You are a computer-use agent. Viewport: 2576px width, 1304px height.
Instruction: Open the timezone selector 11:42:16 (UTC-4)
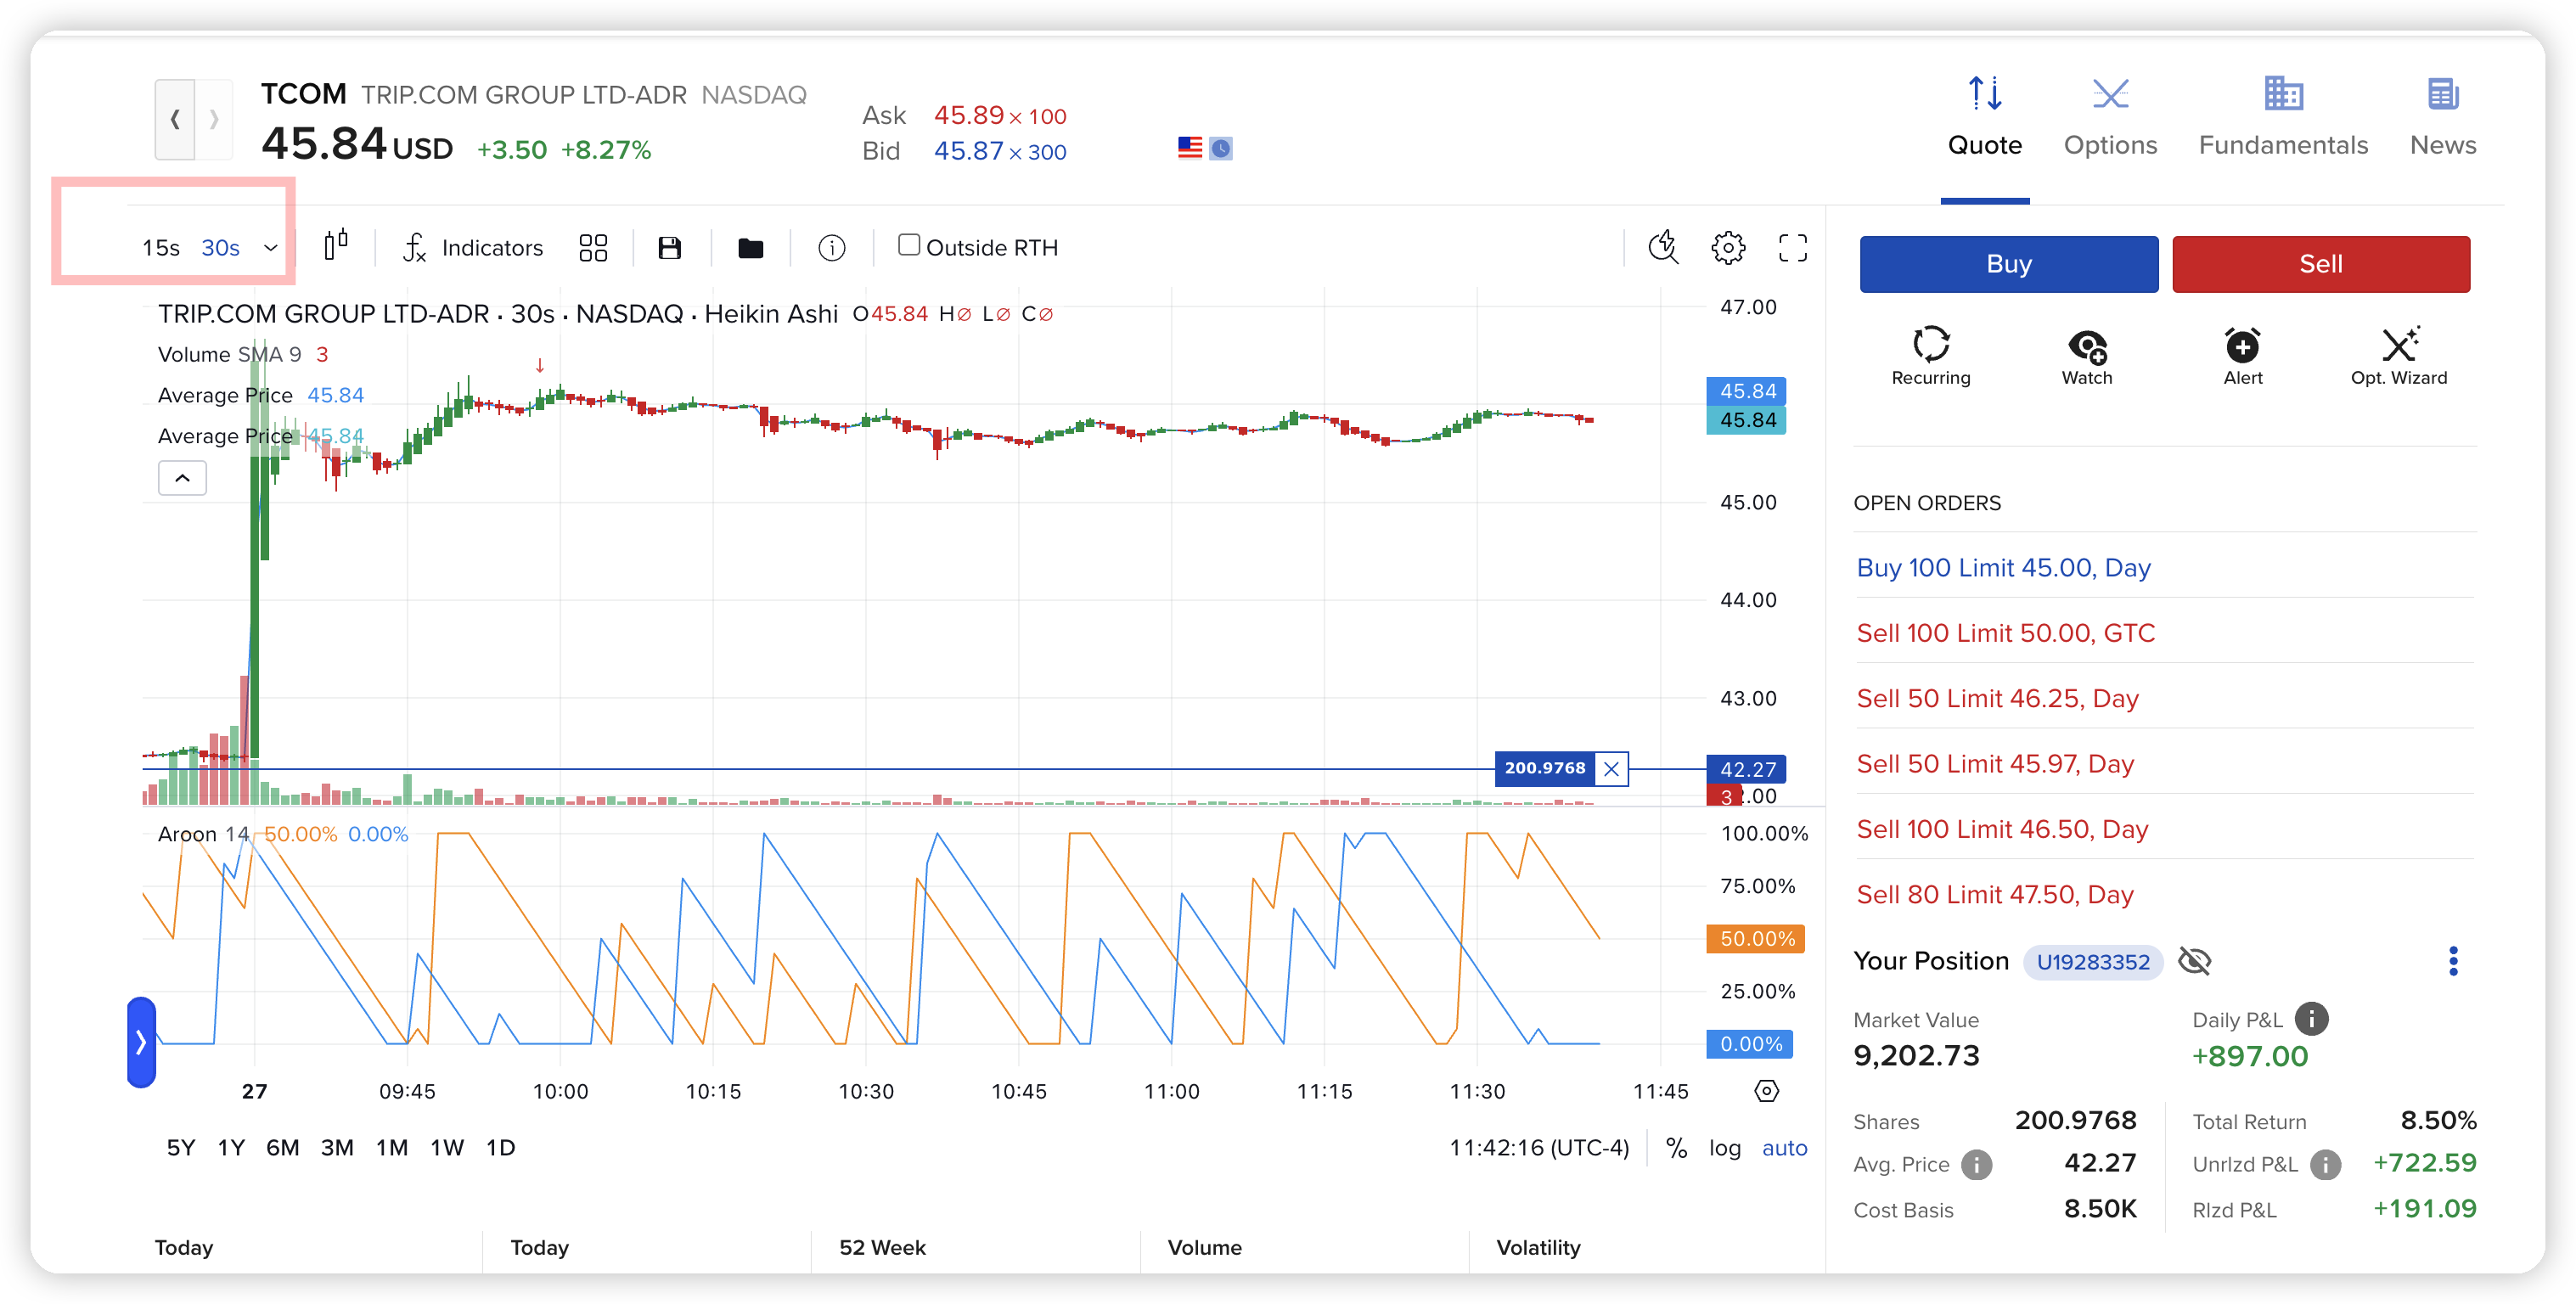(1539, 1148)
